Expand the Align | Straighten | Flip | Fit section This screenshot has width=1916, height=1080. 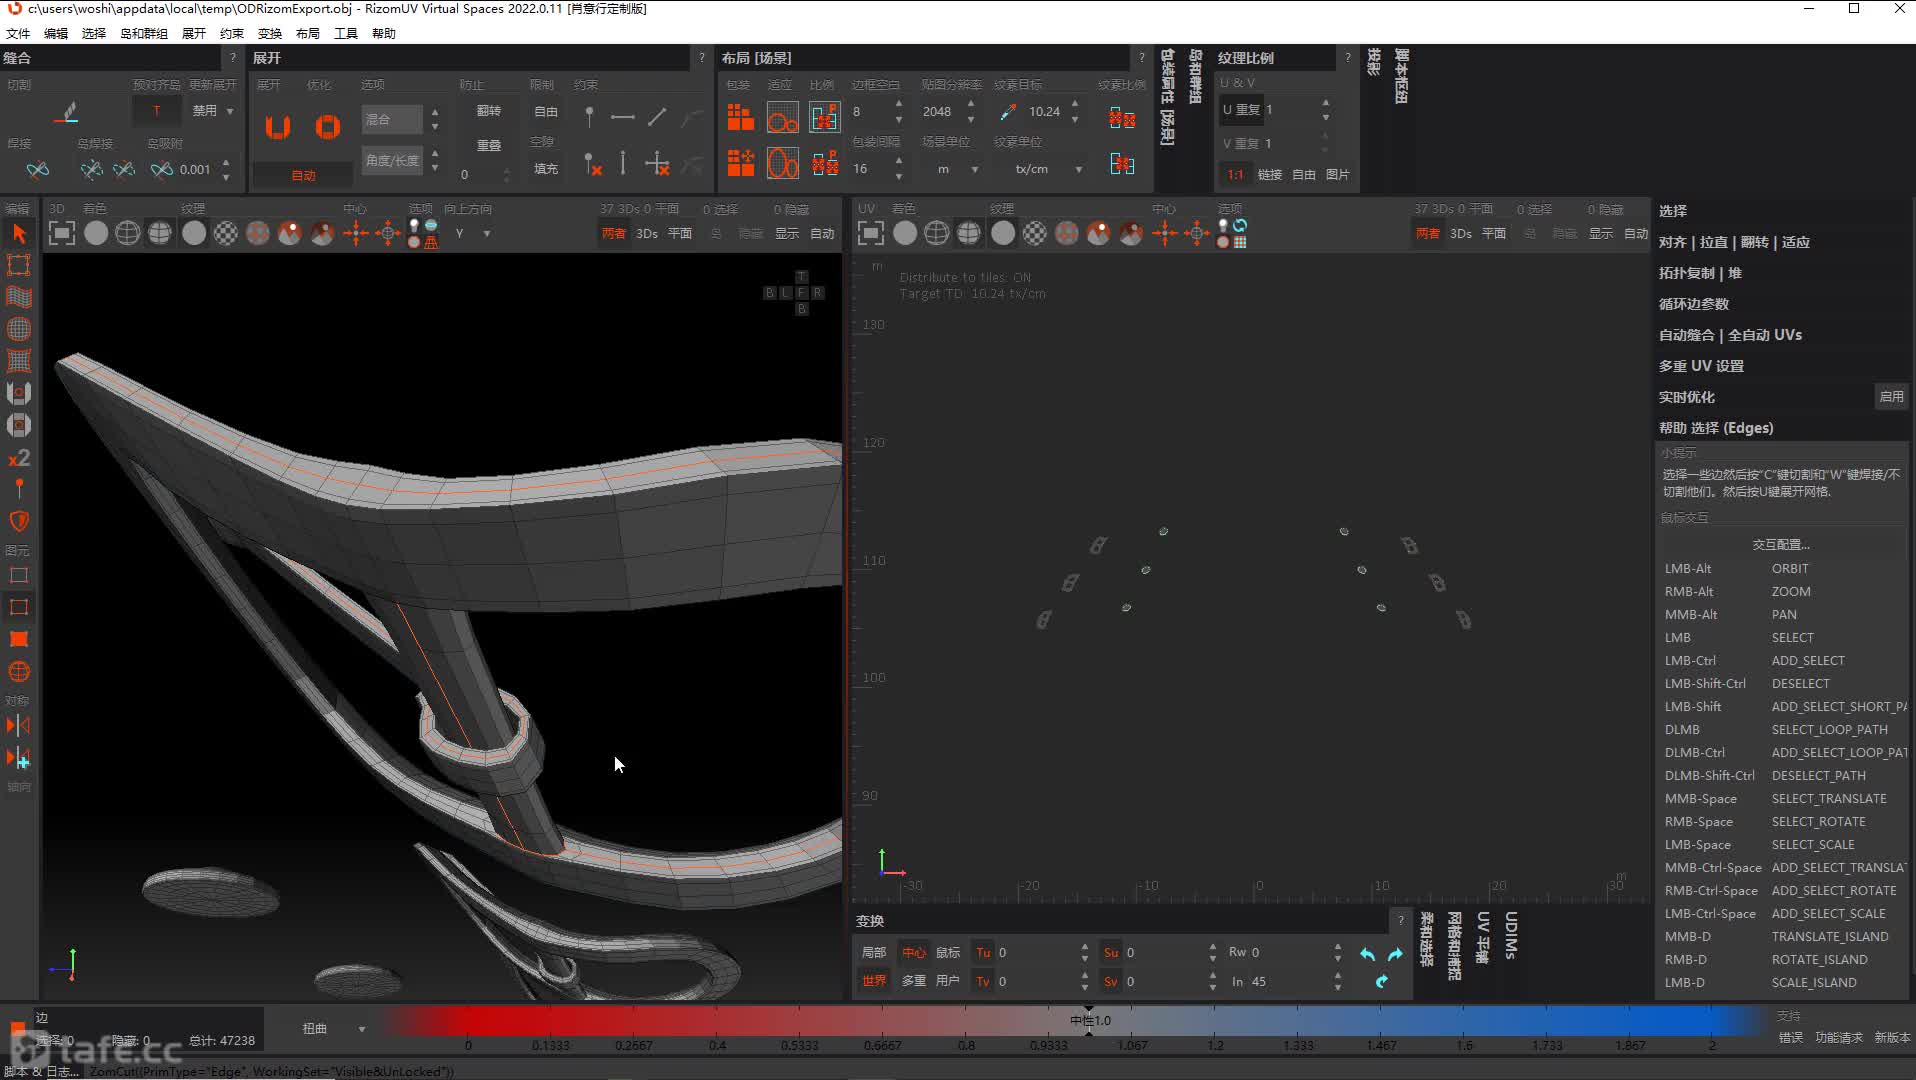coord(1734,242)
